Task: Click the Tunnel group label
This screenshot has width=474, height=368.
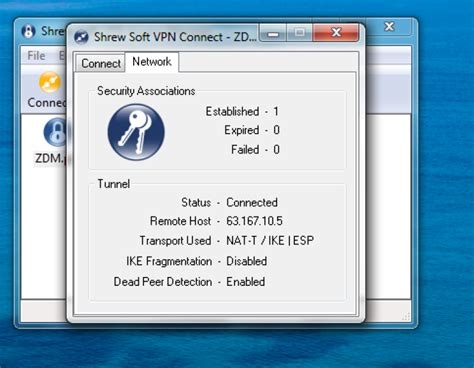Action: [113, 184]
